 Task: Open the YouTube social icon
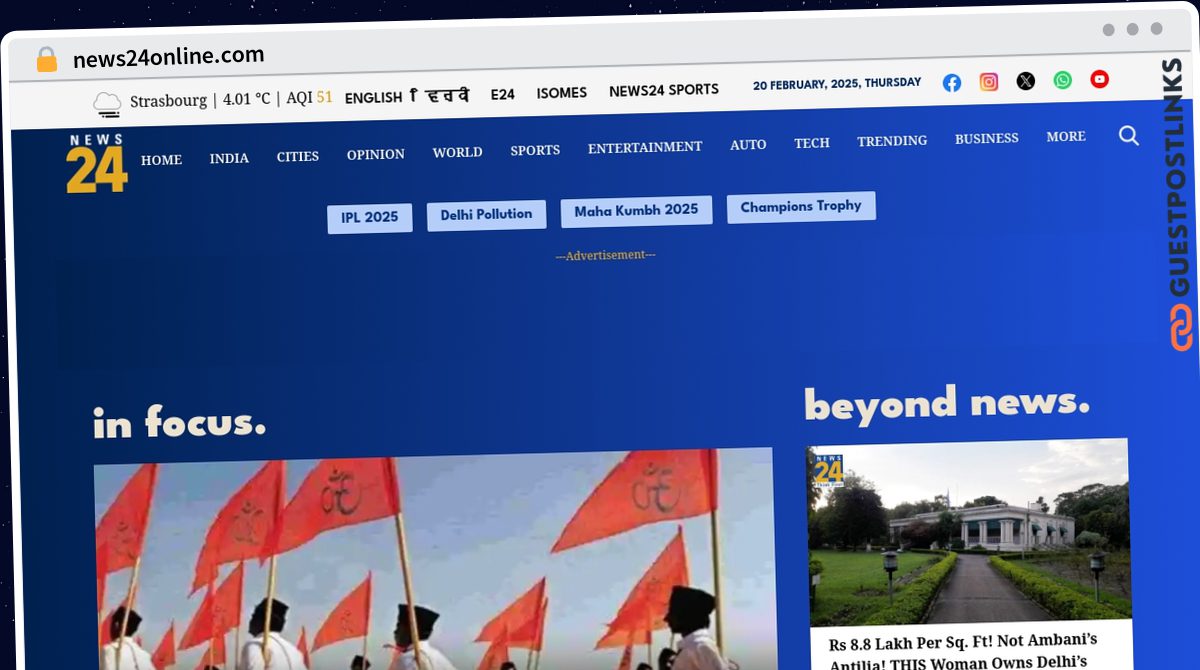pos(1100,79)
